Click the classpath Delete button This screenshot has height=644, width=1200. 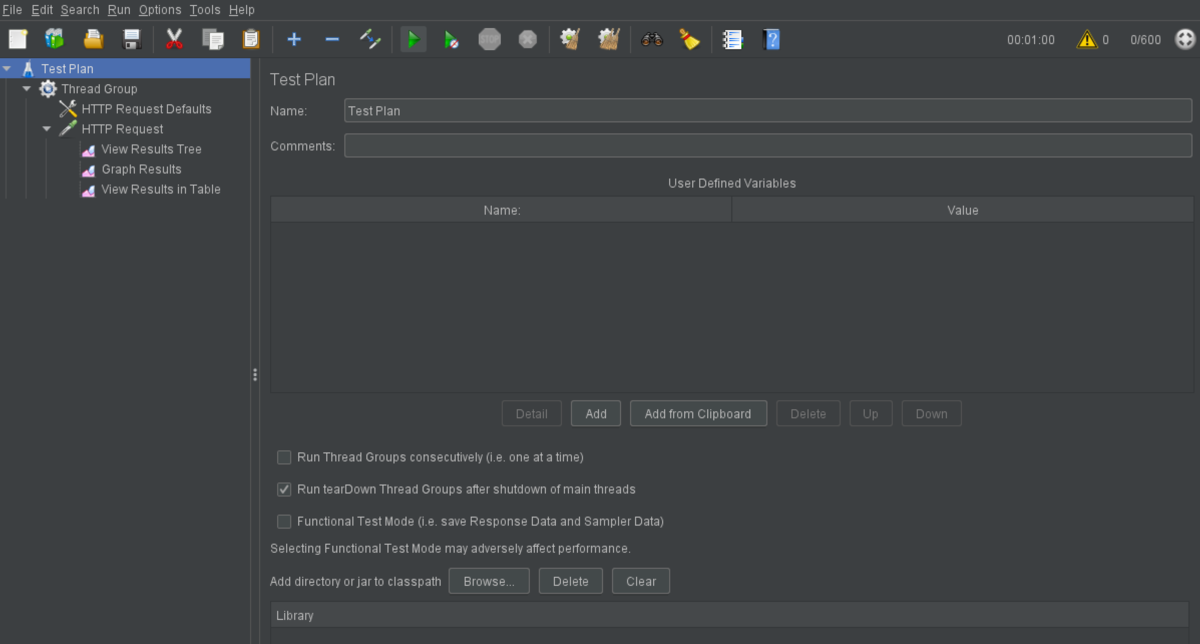coord(571,581)
